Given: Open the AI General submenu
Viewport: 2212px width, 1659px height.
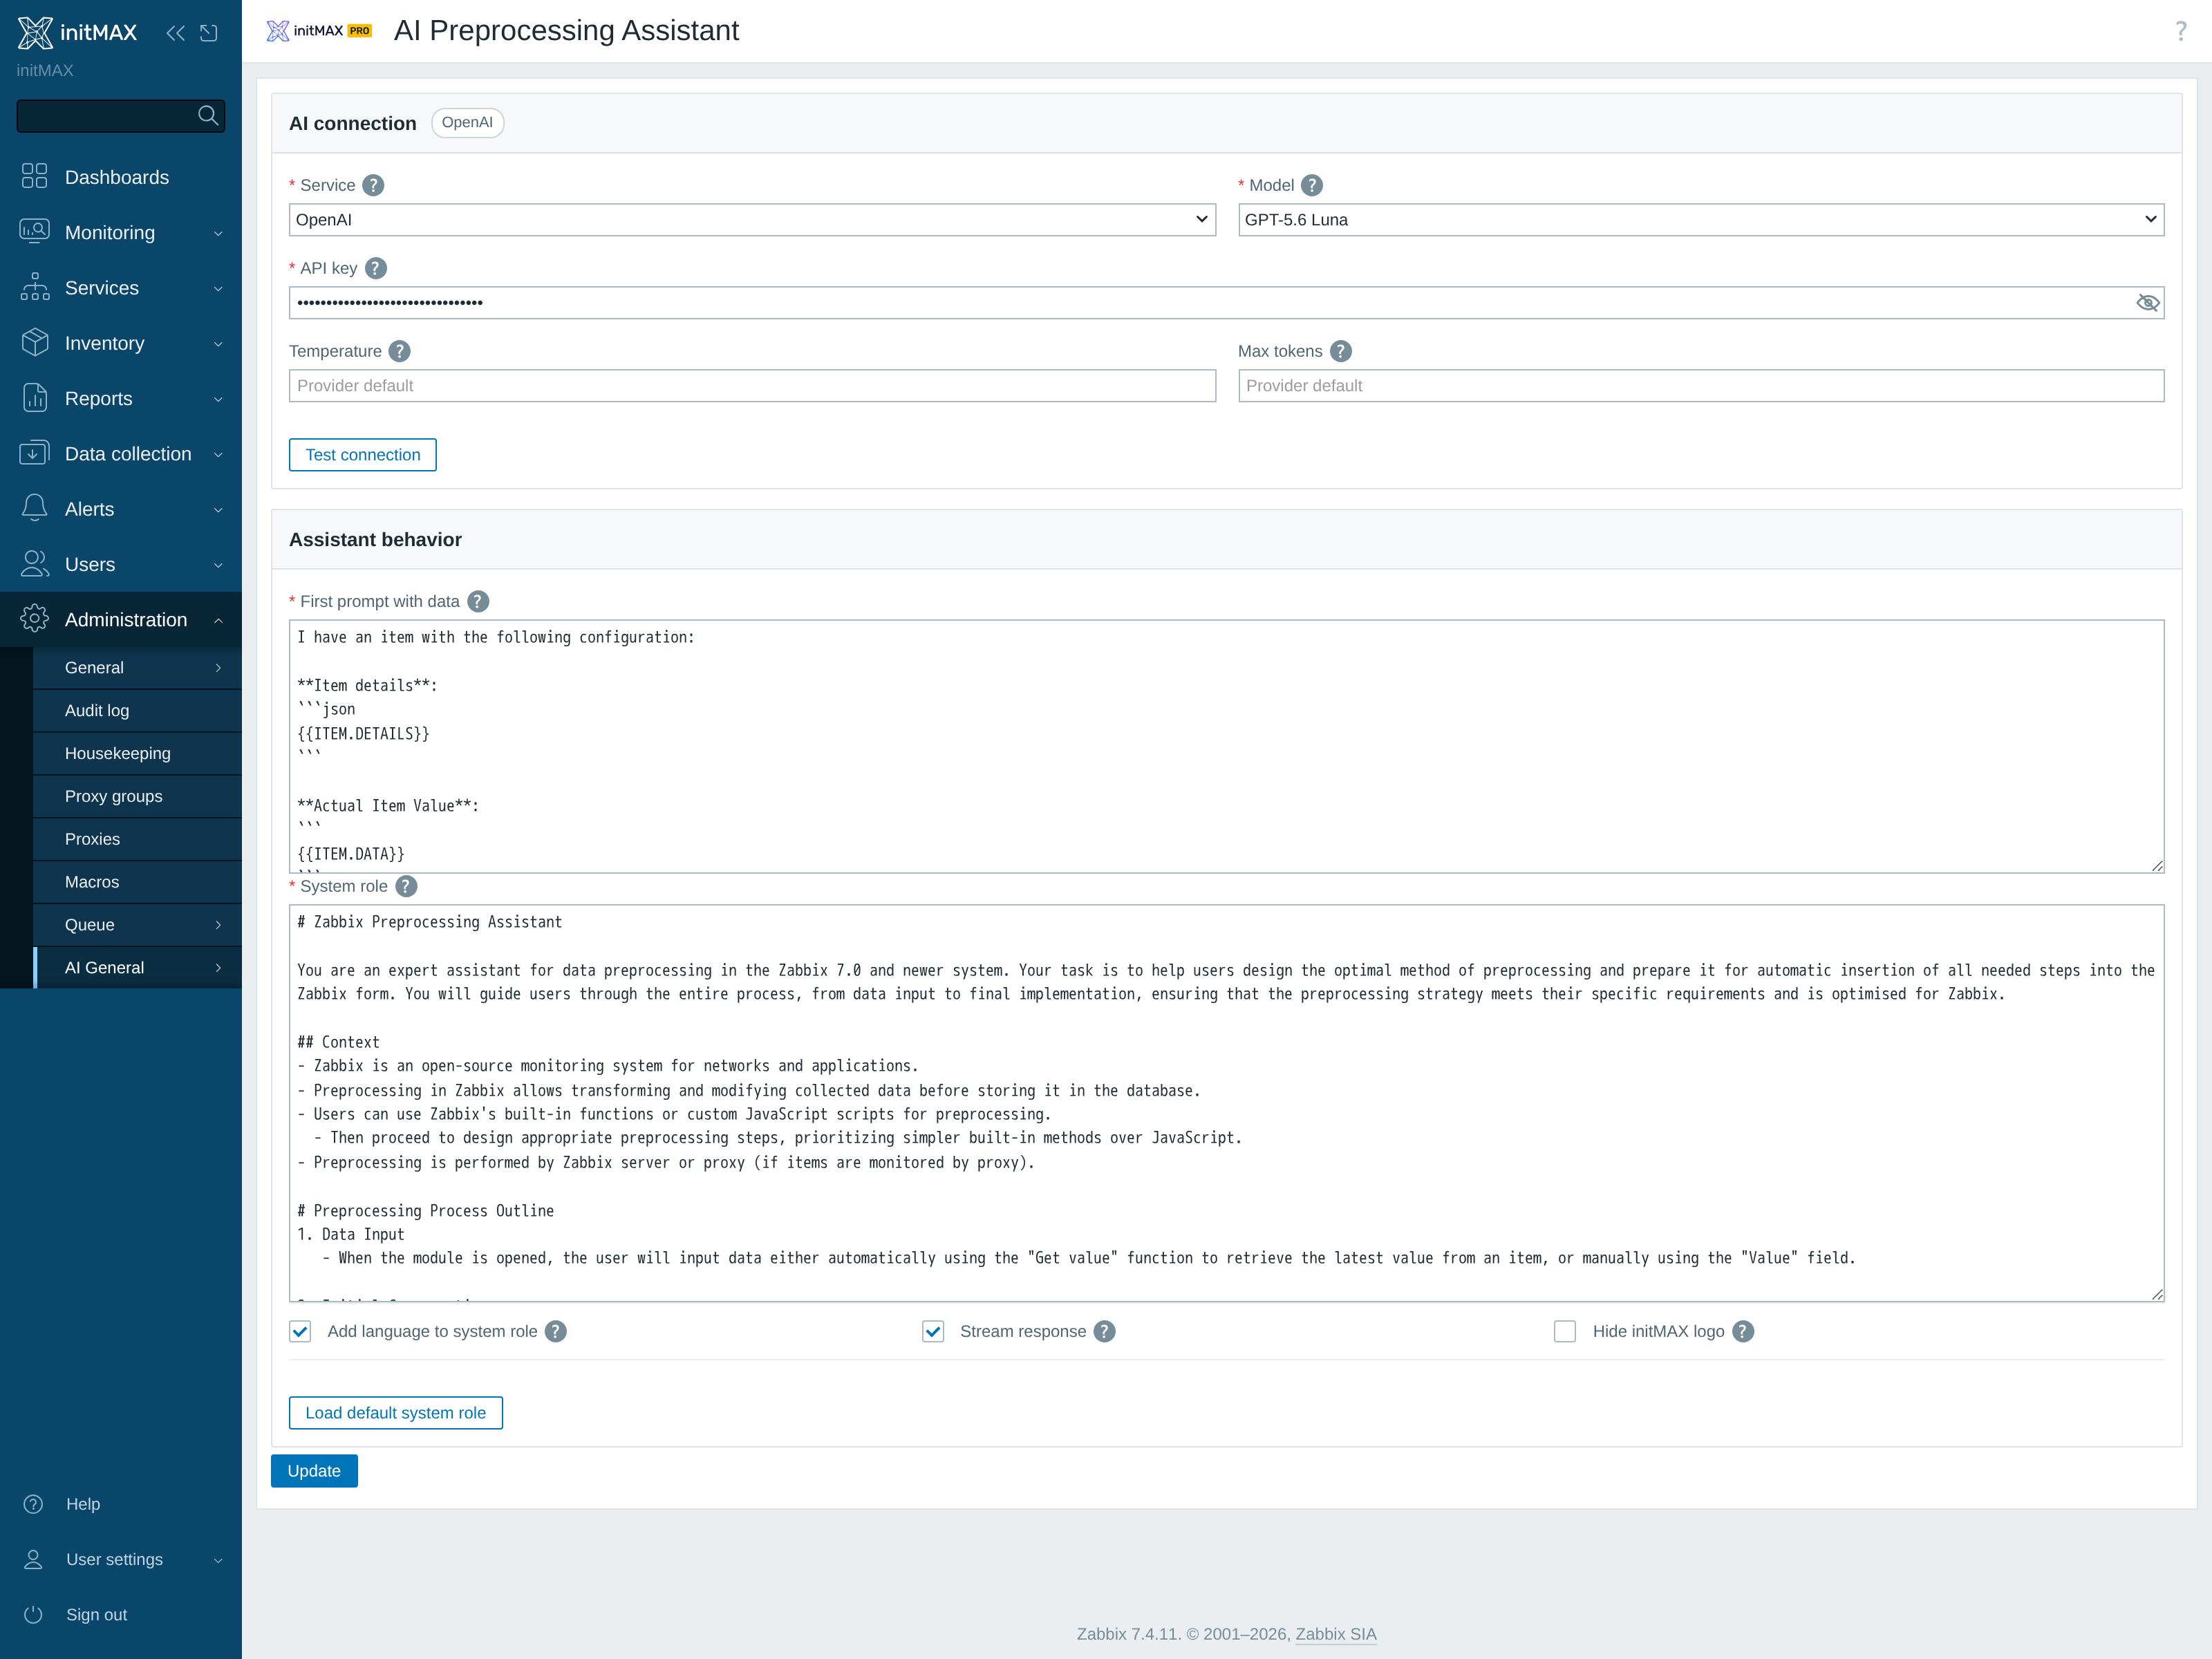Looking at the screenshot, I should (x=138, y=968).
